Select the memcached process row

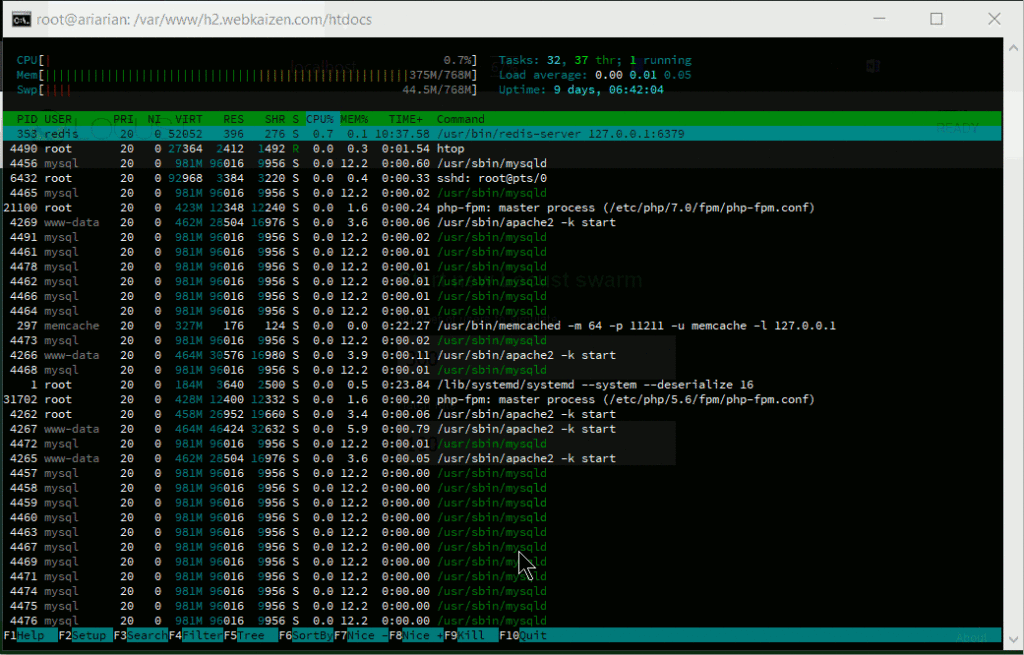coord(502,326)
